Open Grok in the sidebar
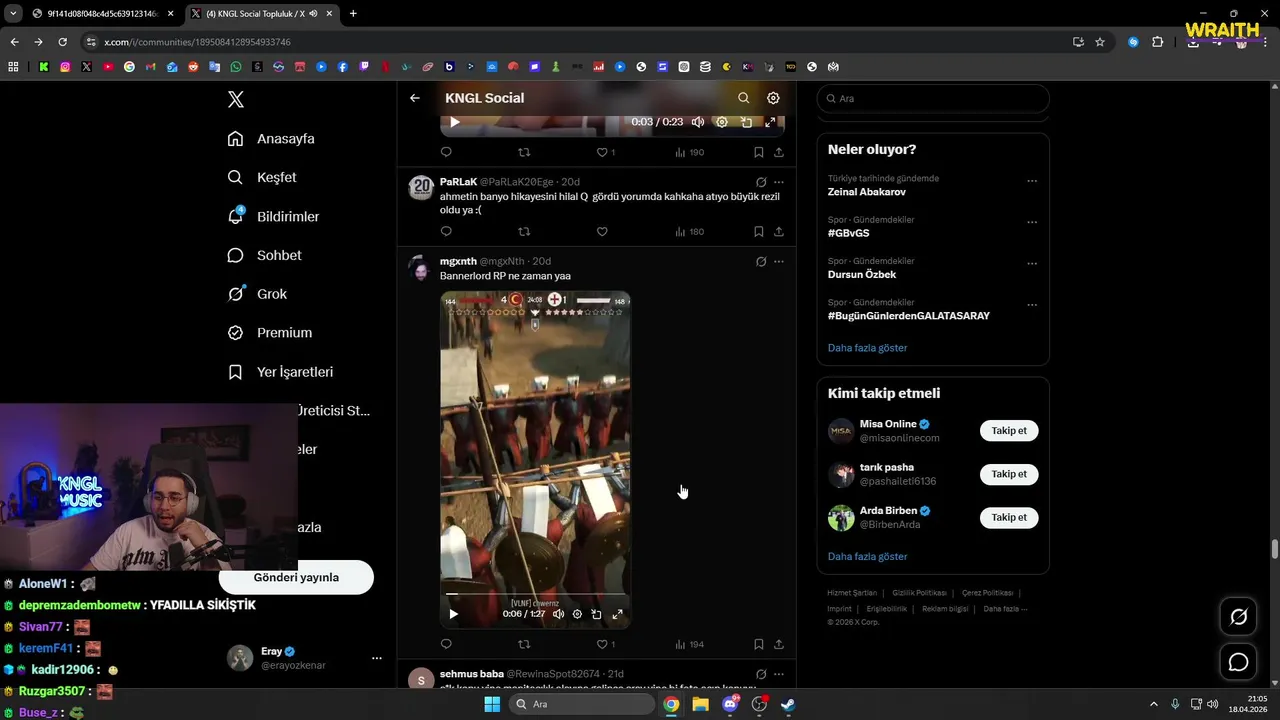This screenshot has height=720, width=1280. coord(257,294)
